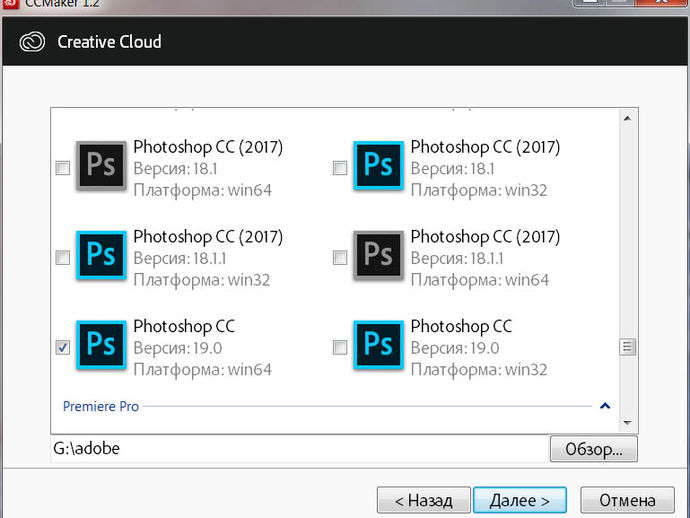Click Photoshop CC 2017 18.1 win64 icon
The image size is (690, 518).
click(x=101, y=165)
